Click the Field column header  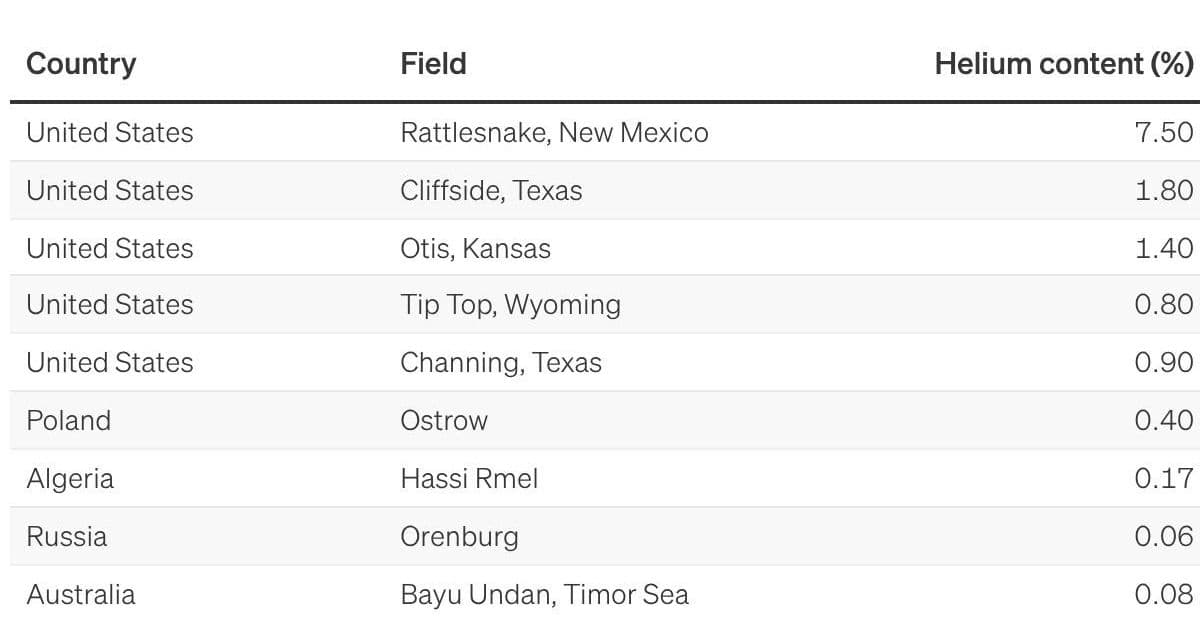coord(433,64)
